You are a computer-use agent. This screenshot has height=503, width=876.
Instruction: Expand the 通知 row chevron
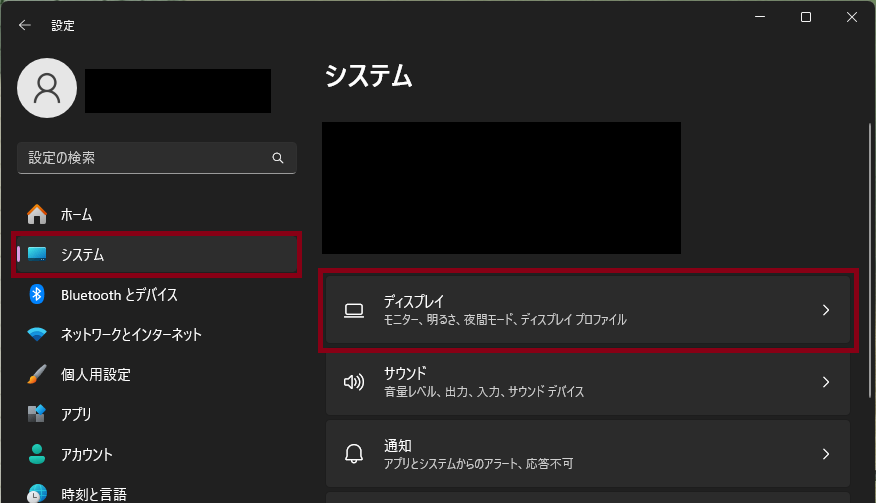826,454
